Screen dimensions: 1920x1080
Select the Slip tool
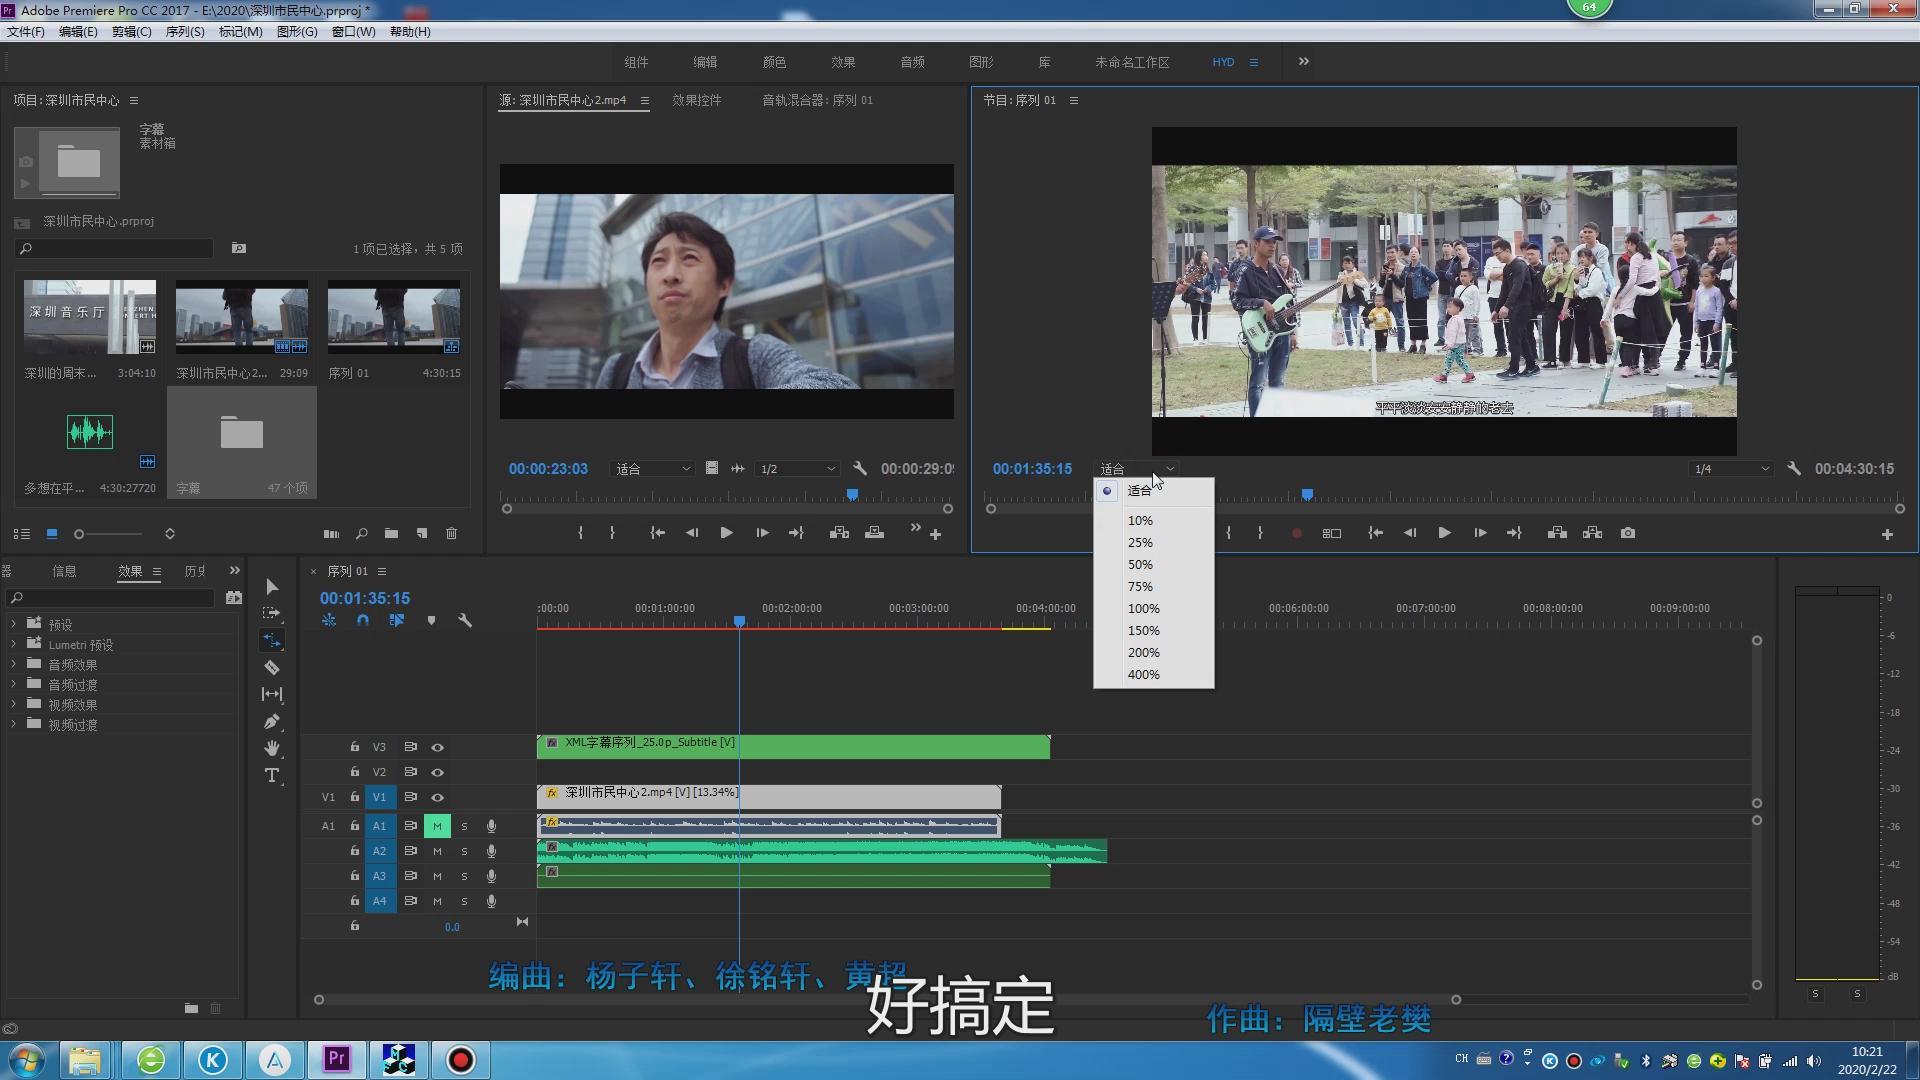(x=271, y=694)
